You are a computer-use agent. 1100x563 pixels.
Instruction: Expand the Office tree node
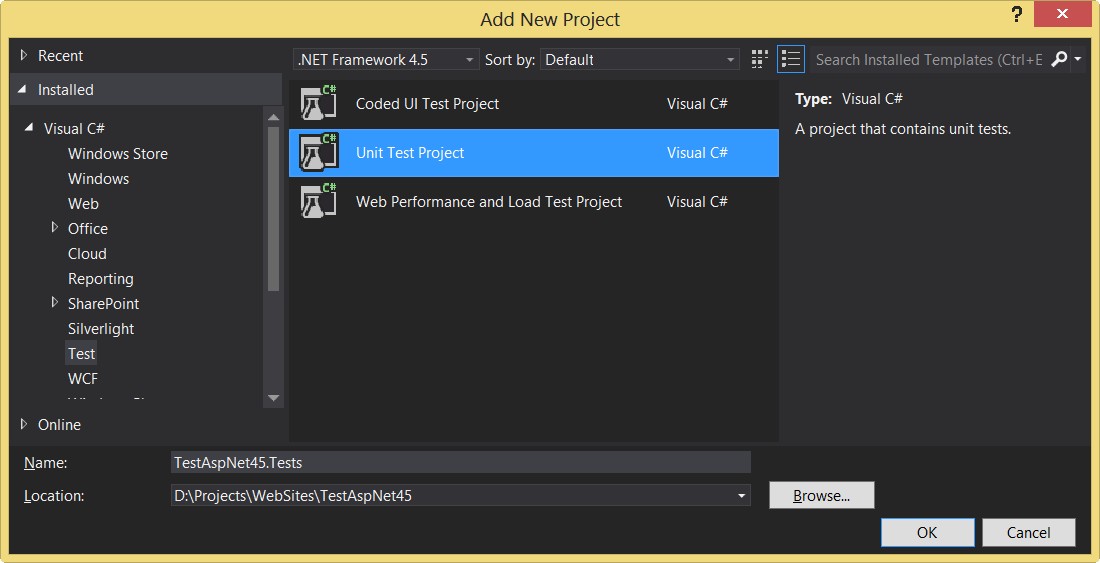55,228
